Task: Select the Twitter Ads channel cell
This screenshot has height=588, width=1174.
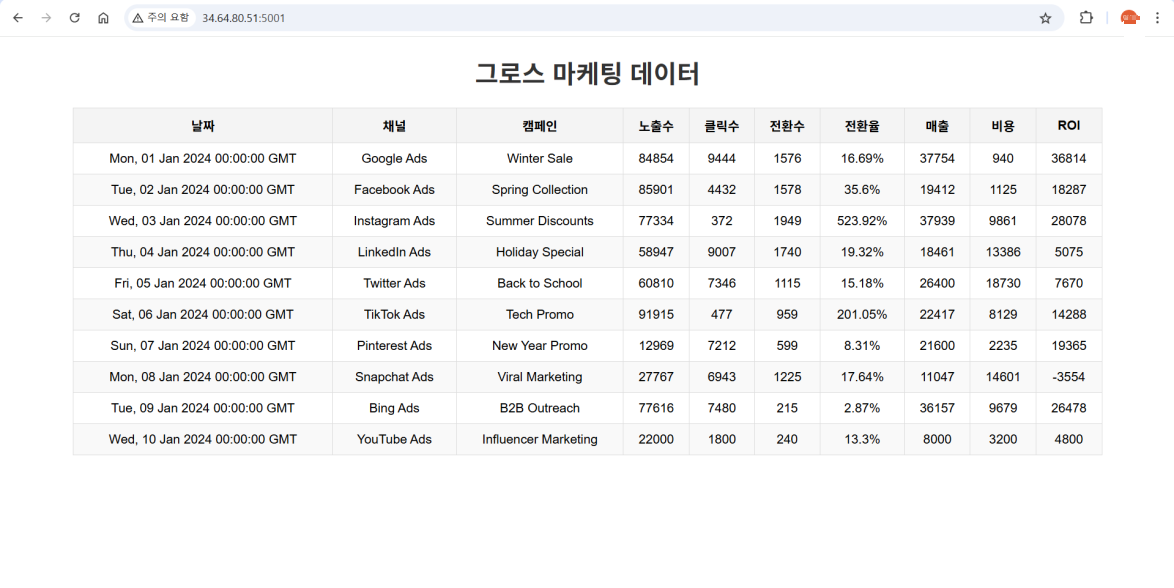Action: point(395,283)
